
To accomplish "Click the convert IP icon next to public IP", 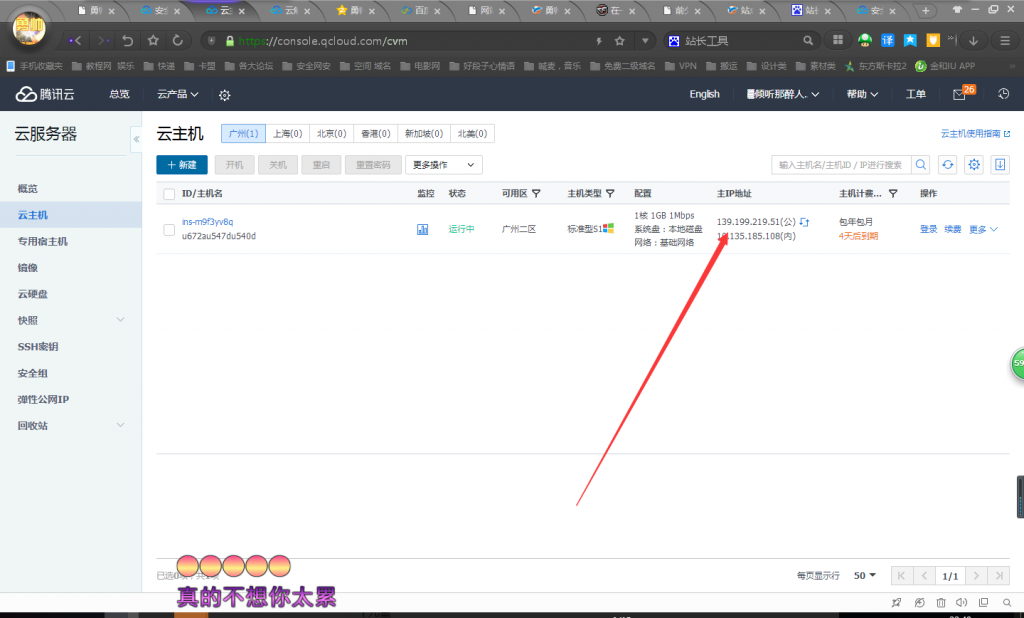I will click(804, 221).
